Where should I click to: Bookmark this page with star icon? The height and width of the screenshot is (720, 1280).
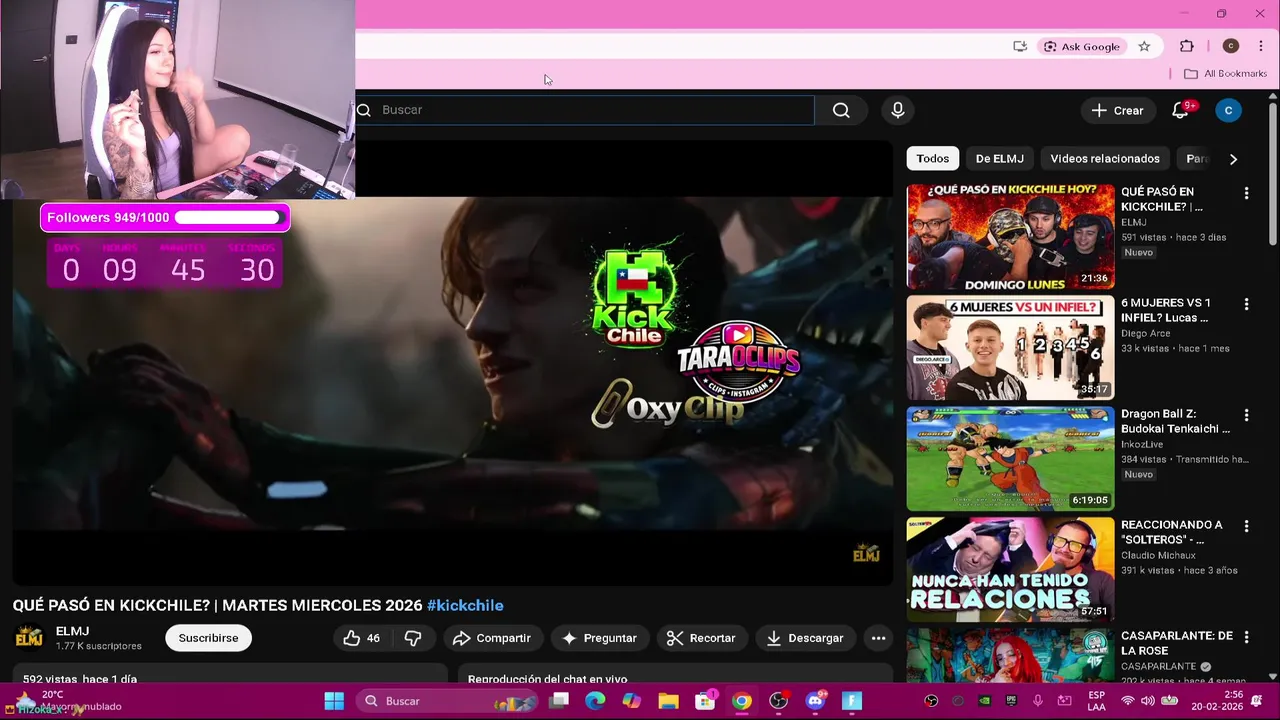(1144, 46)
